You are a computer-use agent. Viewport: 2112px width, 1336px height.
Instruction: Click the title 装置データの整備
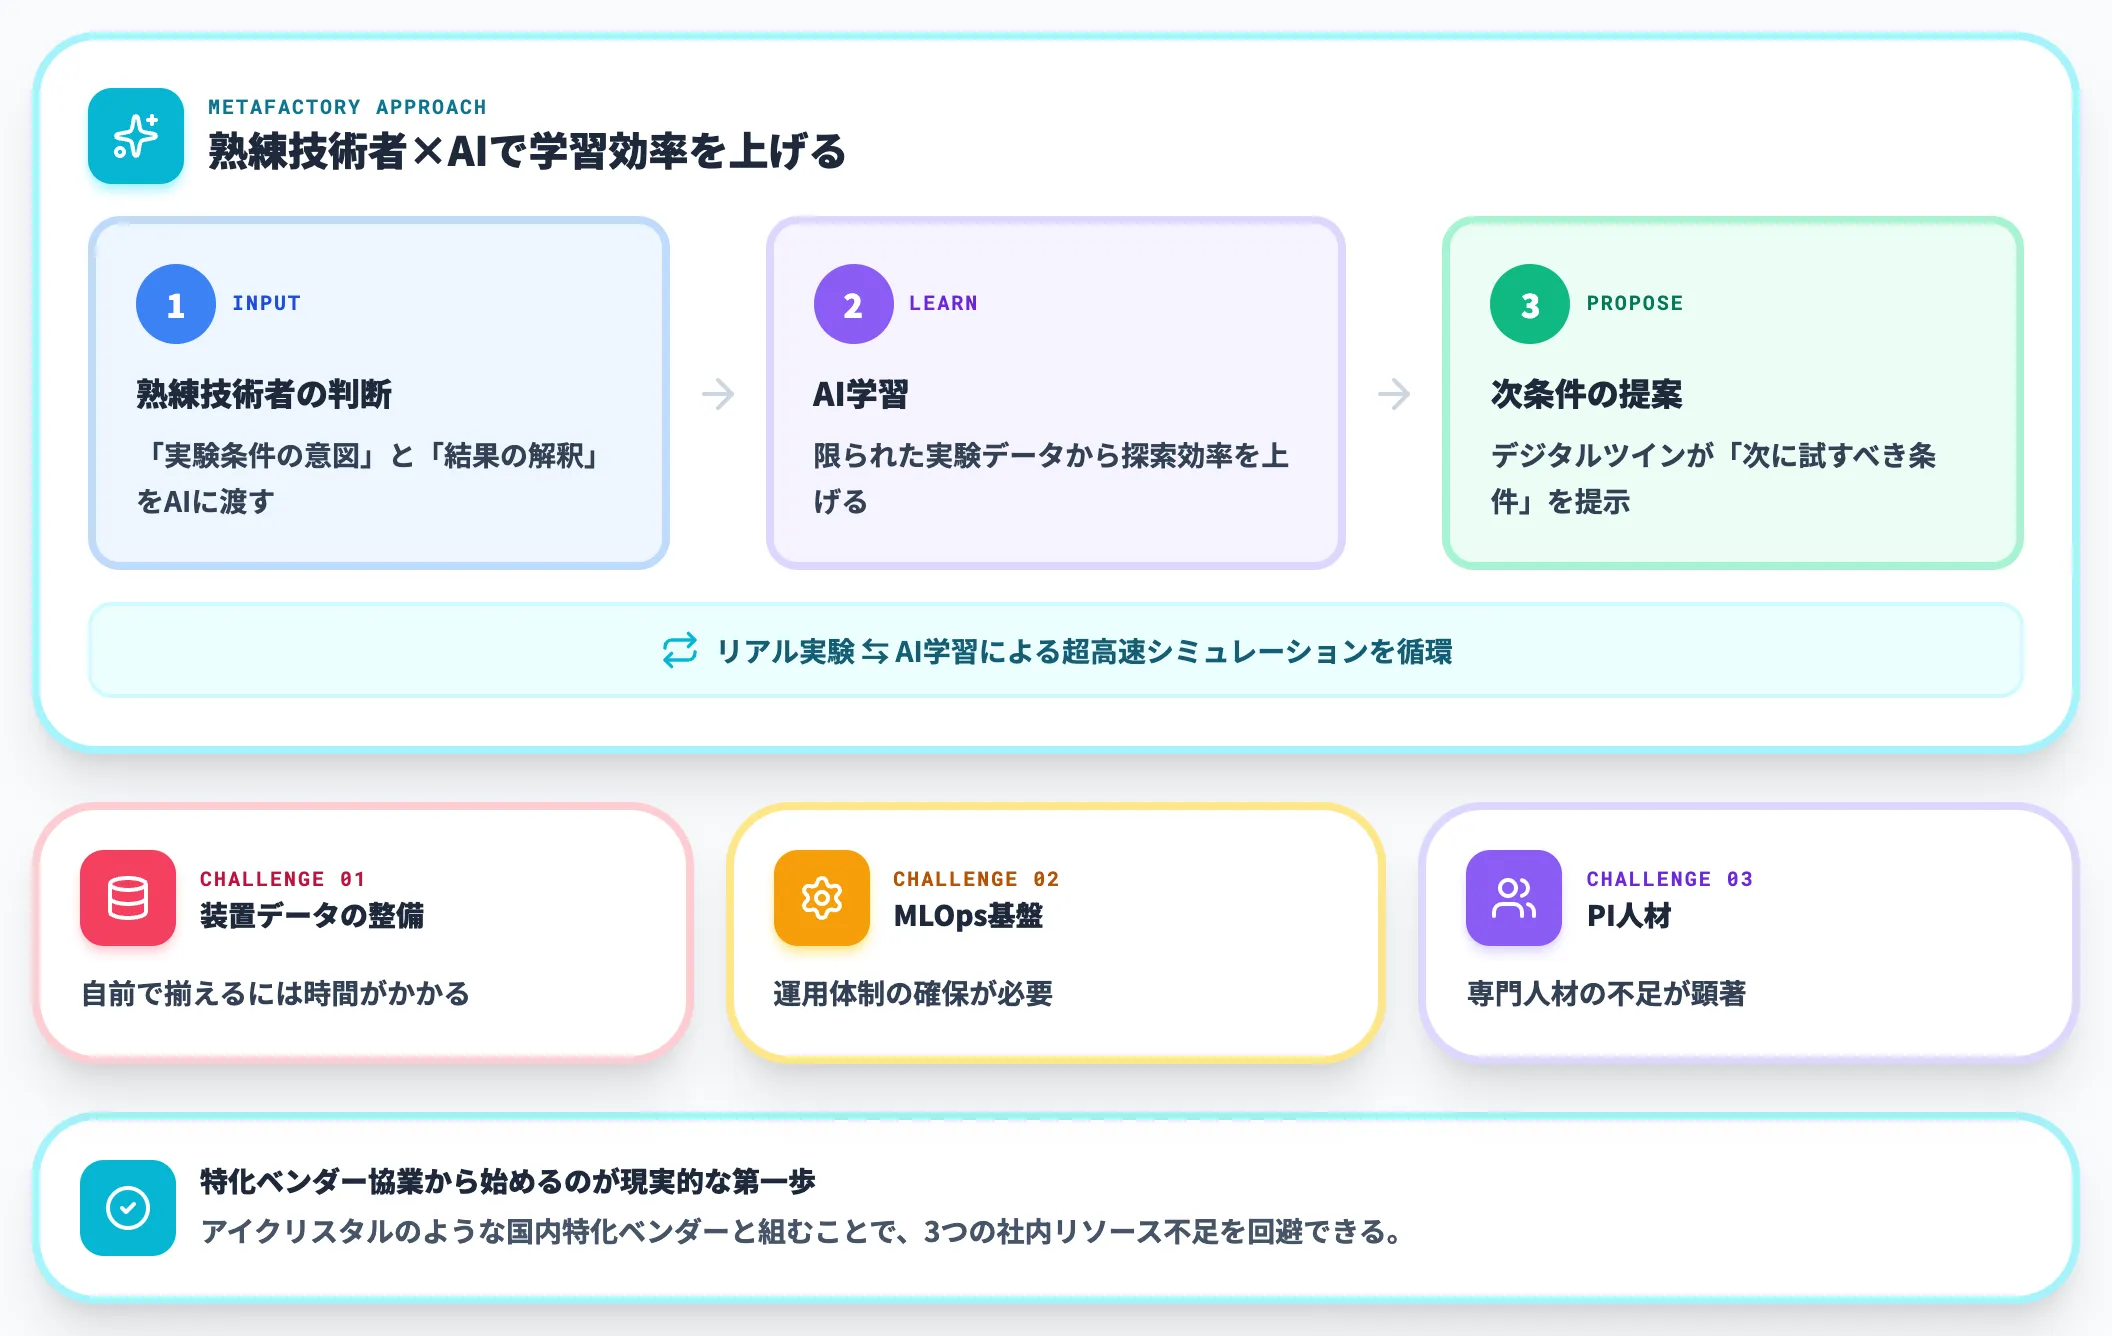(x=312, y=916)
